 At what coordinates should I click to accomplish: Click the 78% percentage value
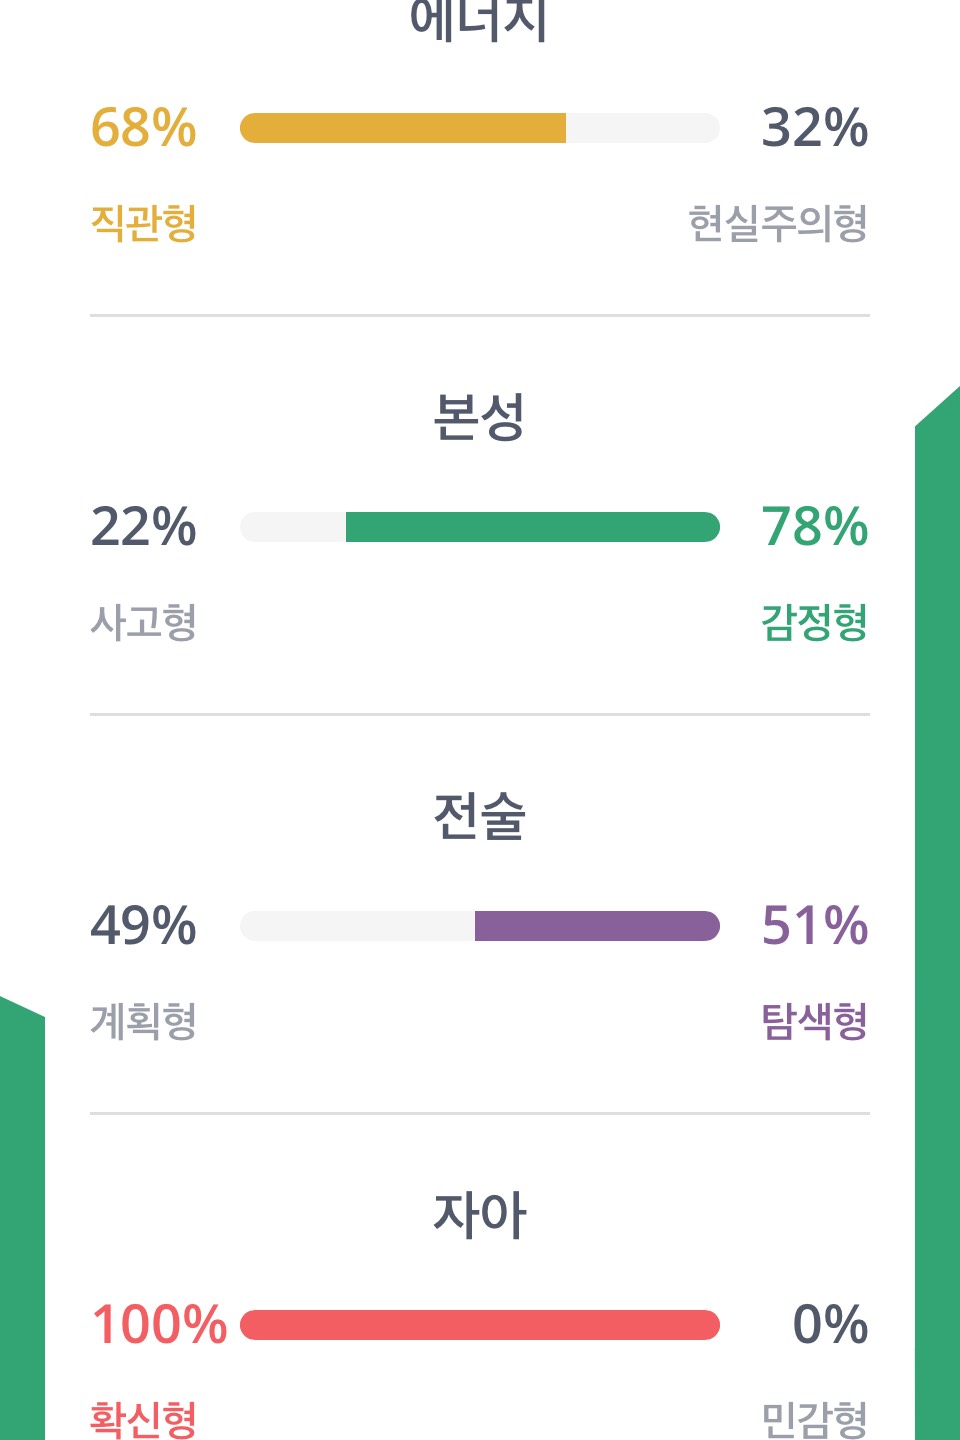click(814, 527)
